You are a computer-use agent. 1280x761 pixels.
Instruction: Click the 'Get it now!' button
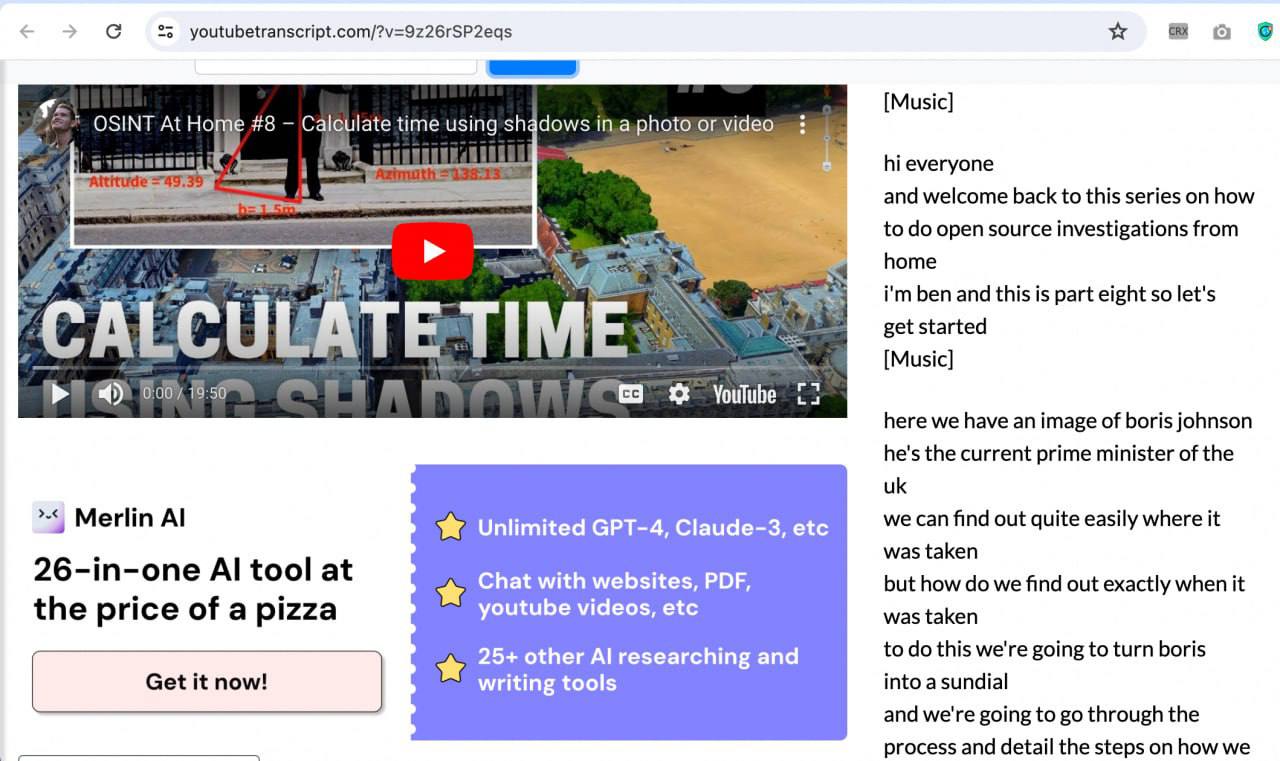[207, 682]
